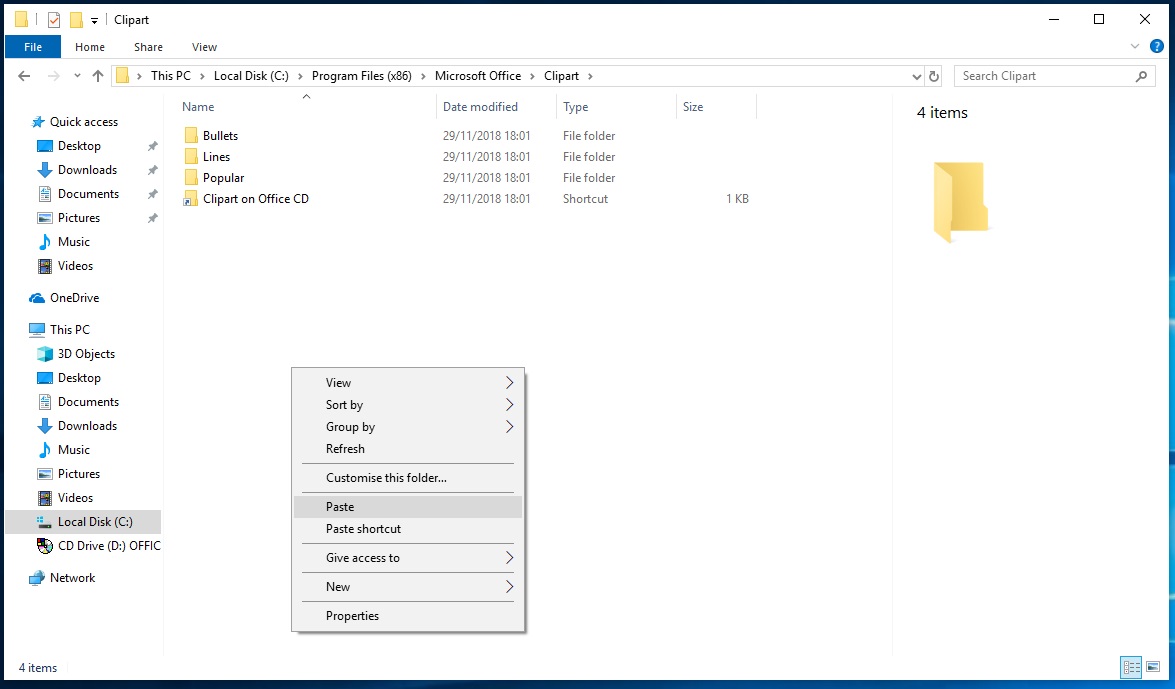Click Program Files (x86) in breadcrumb path
This screenshot has width=1175, height=689.
(361, 76)
